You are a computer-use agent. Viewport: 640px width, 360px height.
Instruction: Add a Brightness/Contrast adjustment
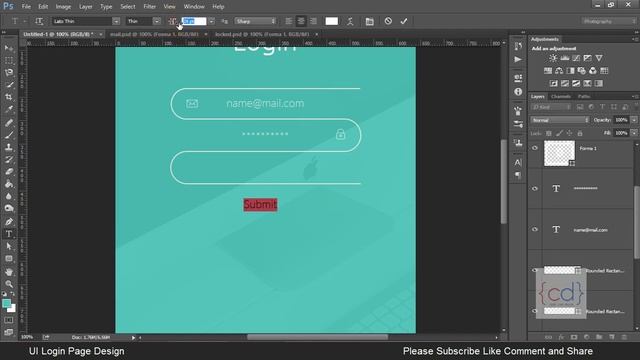[x=553, y=58]
